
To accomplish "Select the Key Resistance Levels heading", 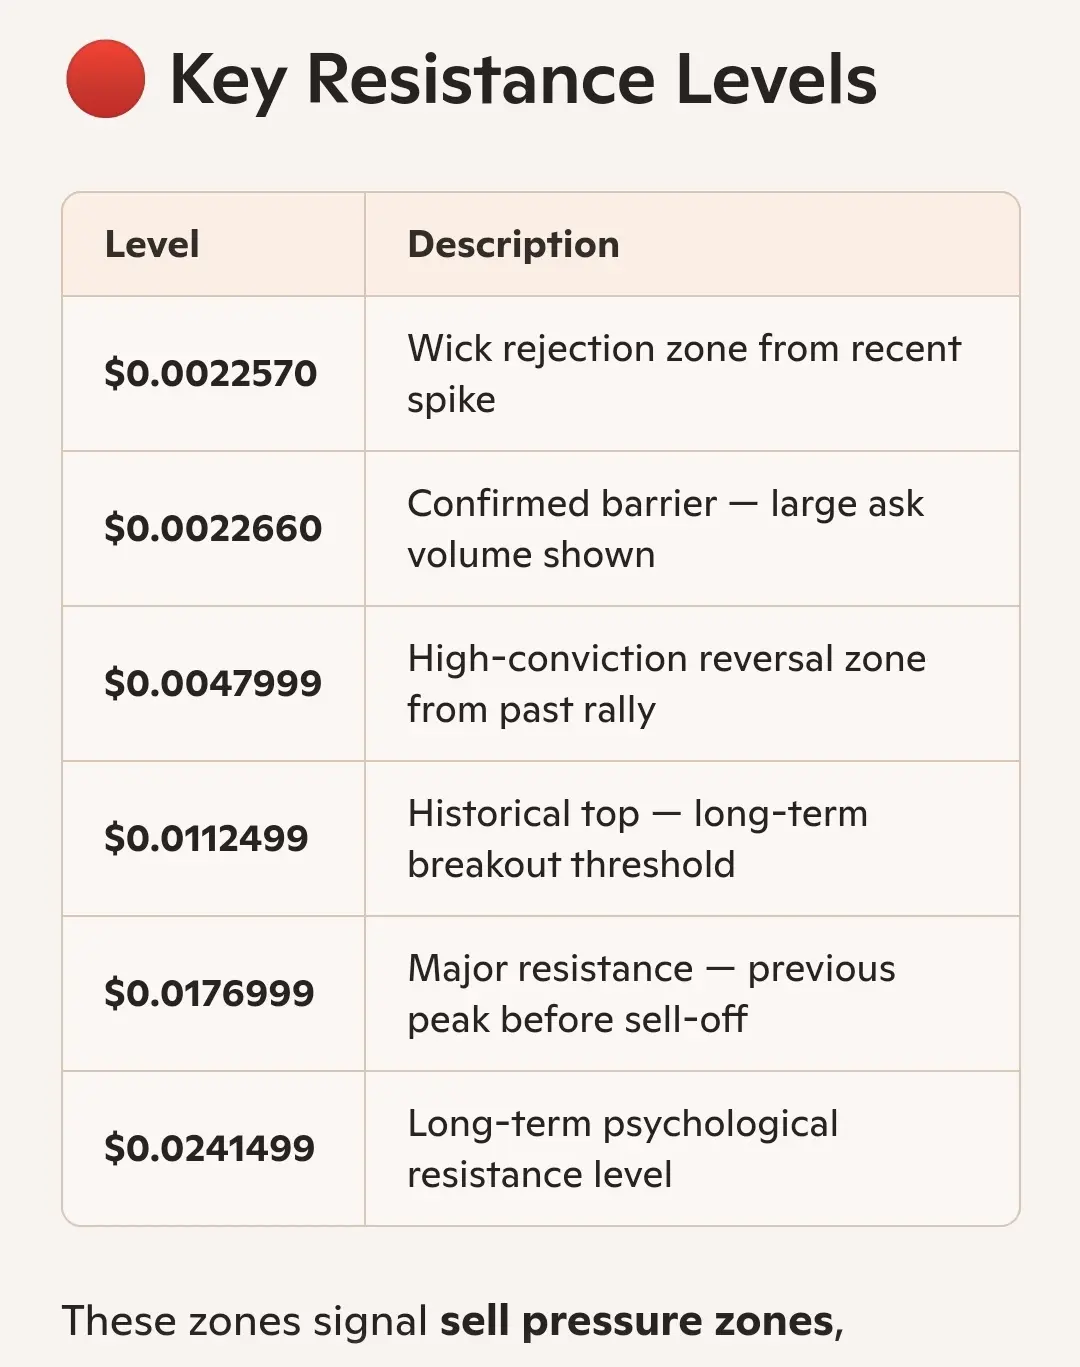I will click(x=523, y=80).
